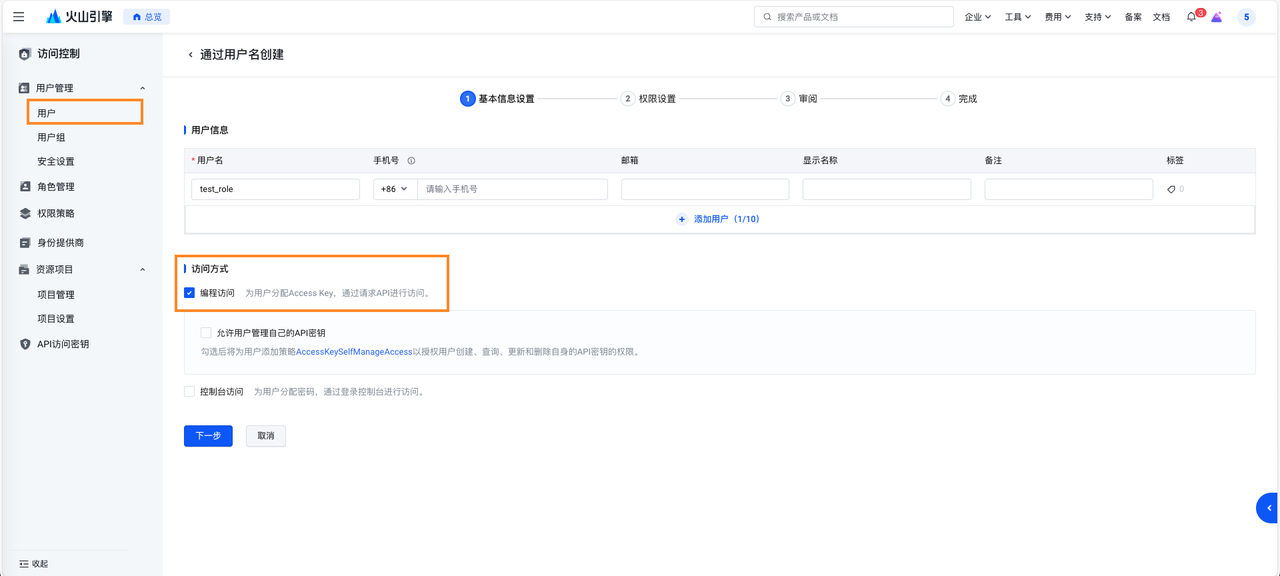Enable the 控制台访问 checkbox
The width and height of the screenshot is (1280, 576).
190,392
